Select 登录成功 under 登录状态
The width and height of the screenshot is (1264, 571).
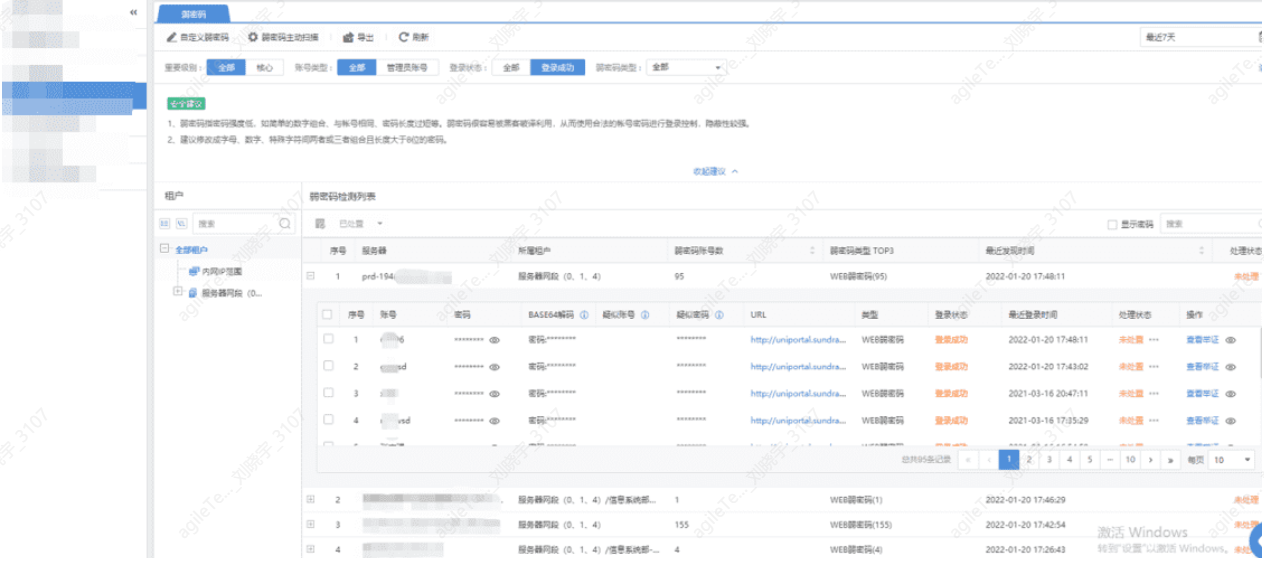(x=558, y=68)
